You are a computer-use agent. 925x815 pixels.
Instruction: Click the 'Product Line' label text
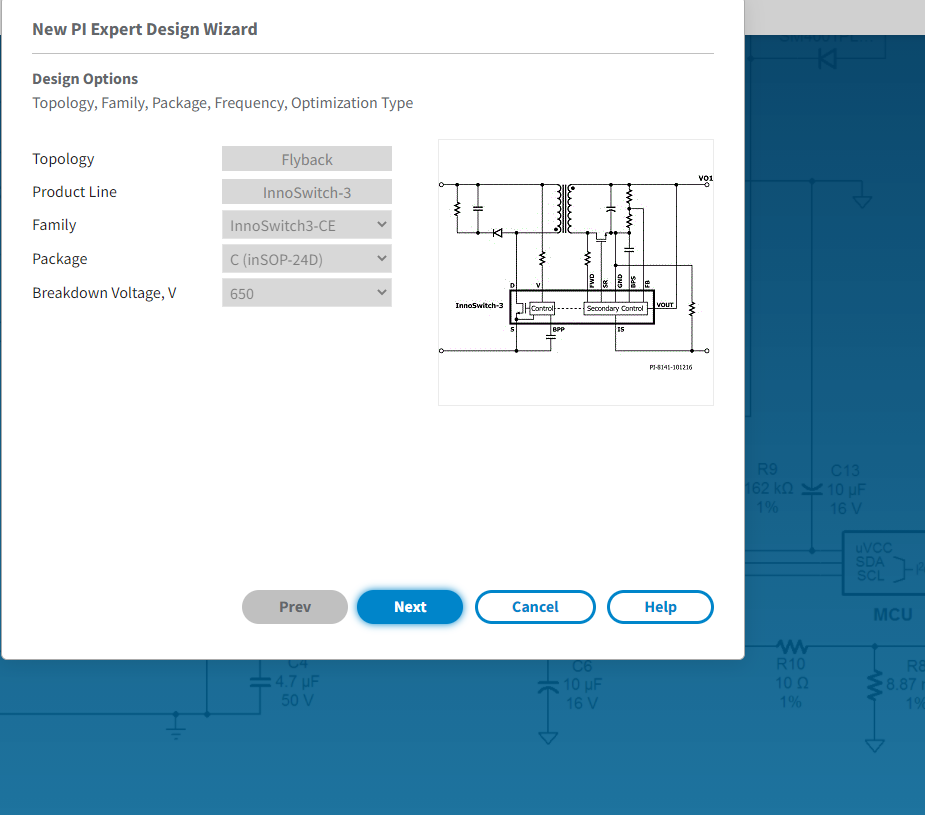point(74,192)
